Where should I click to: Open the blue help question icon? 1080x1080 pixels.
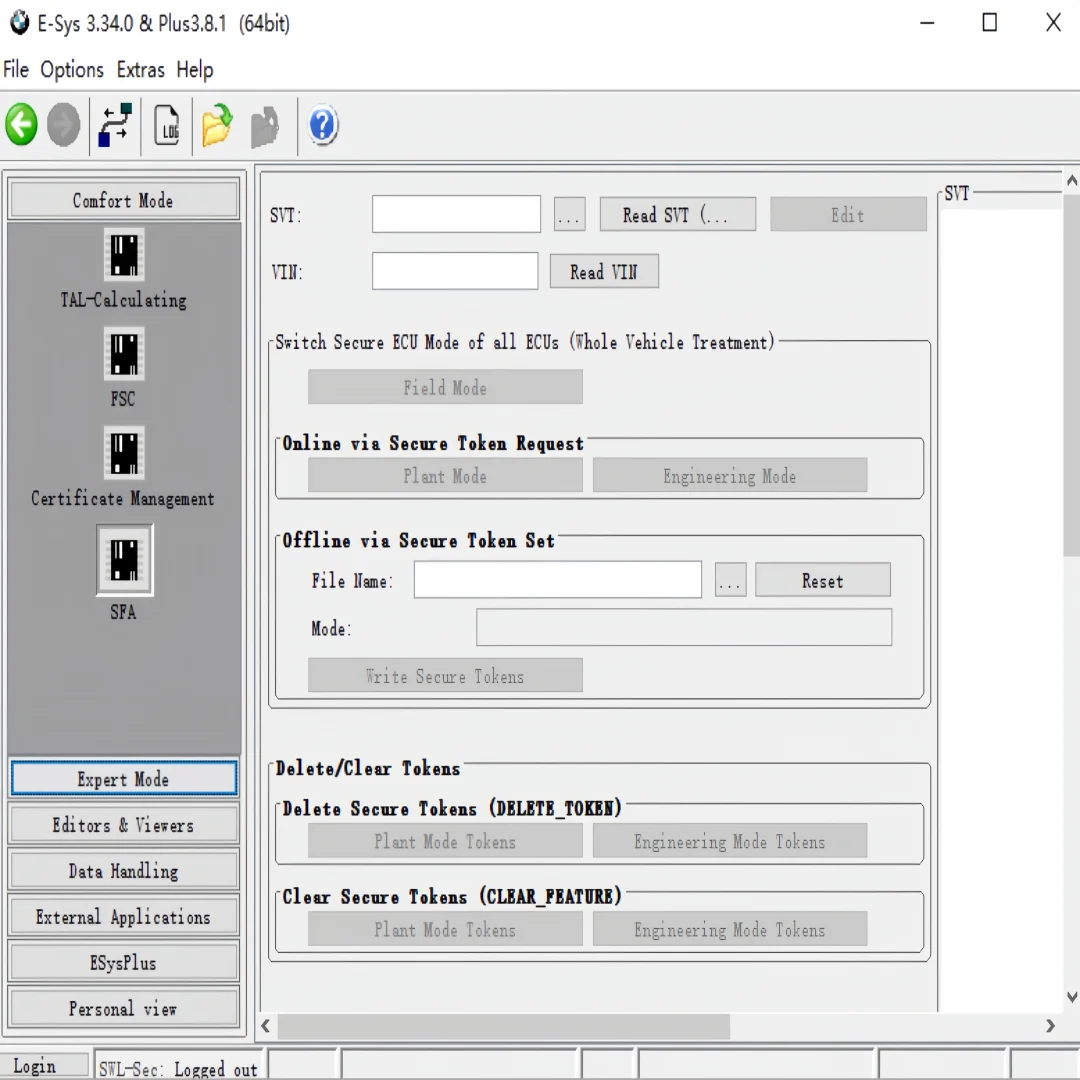(322, 125)
